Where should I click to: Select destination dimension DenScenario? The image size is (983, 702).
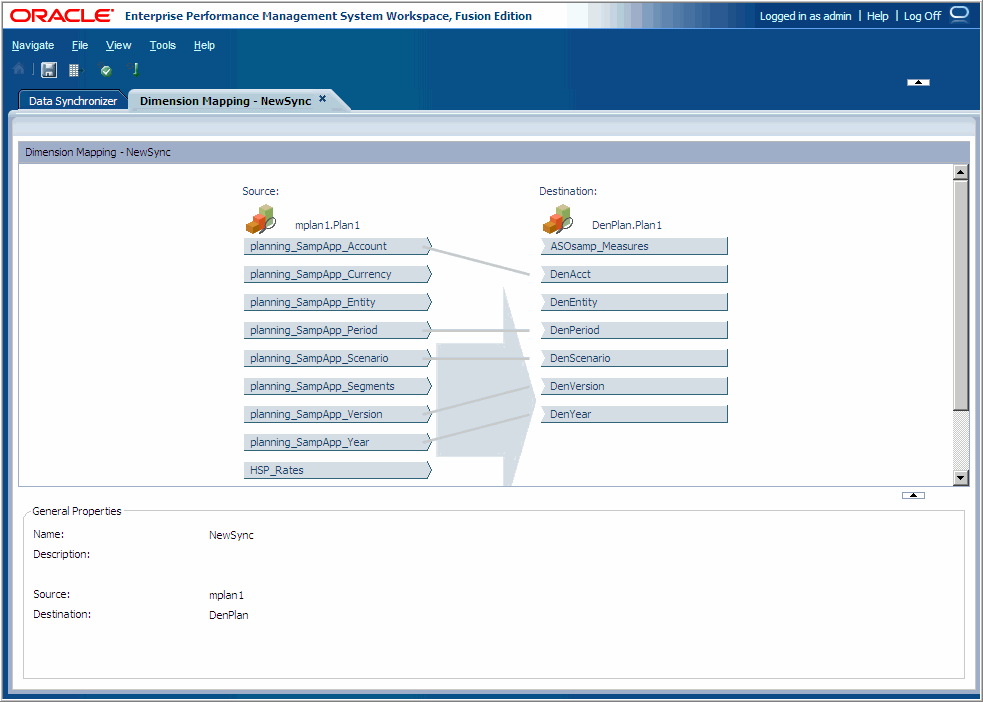click(634, 358)
